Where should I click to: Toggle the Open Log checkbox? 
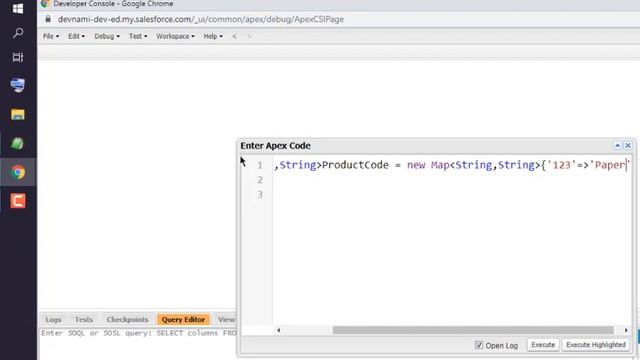(x=479, y=345)
